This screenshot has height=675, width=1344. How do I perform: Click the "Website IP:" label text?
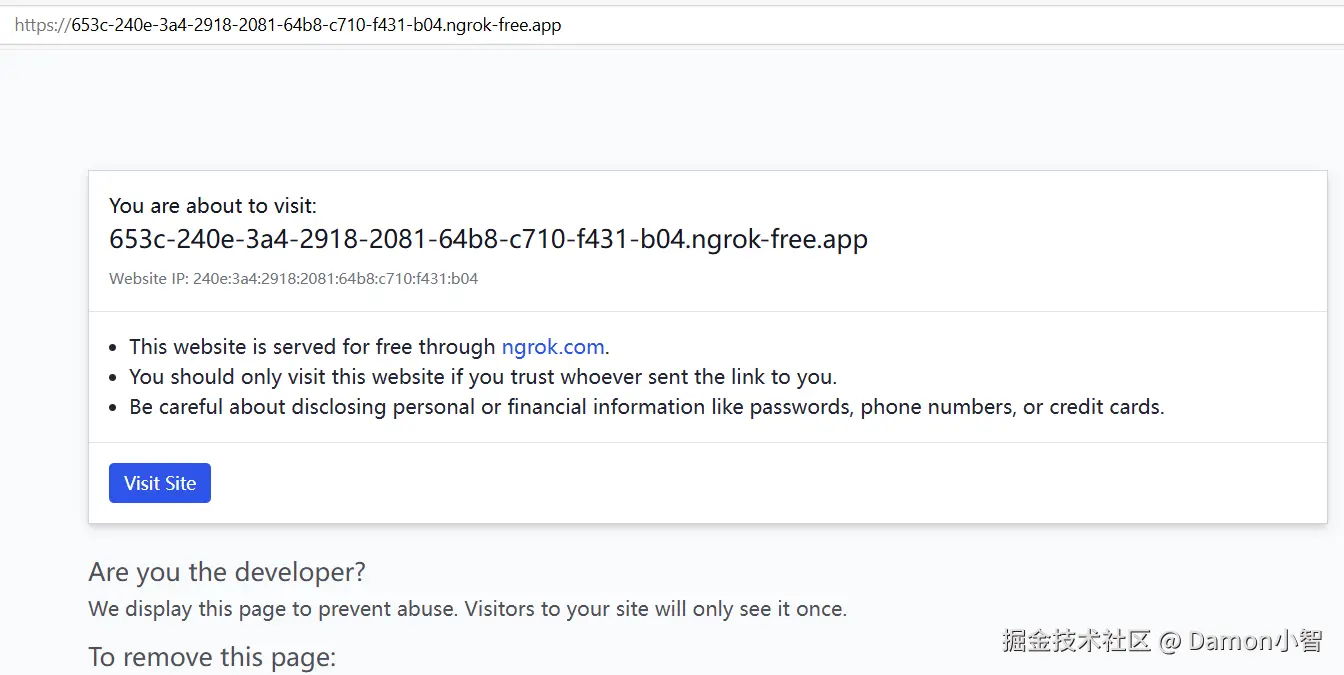coord(149,279)
